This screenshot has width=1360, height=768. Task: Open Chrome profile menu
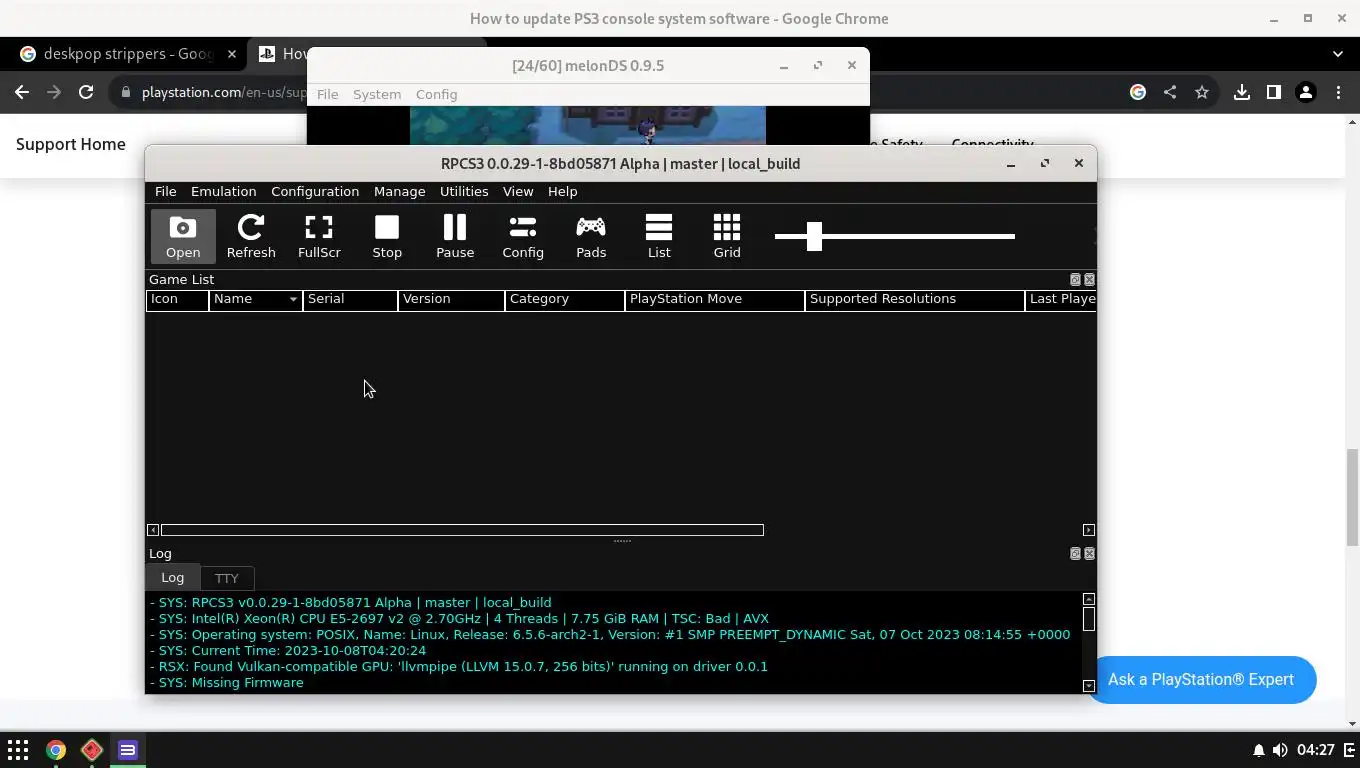(x=1306, y=92)
